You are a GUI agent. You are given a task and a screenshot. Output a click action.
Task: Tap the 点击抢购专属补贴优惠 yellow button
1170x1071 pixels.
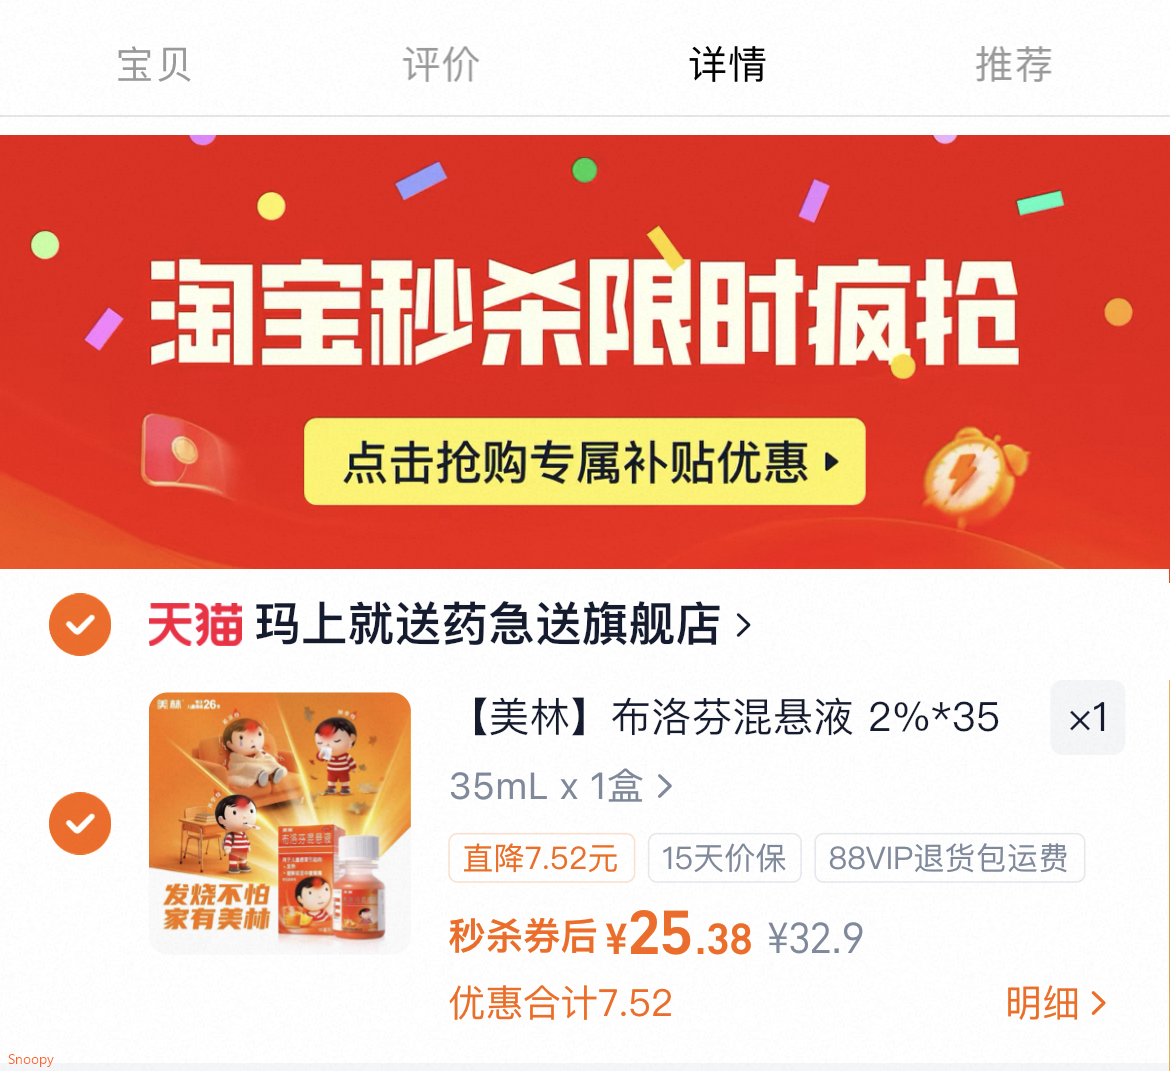585,461
